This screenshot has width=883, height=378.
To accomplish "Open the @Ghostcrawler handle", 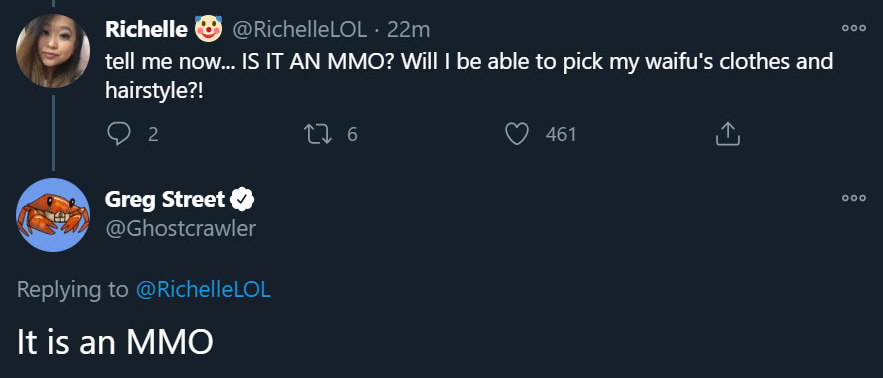I will (x=180, y=228).
